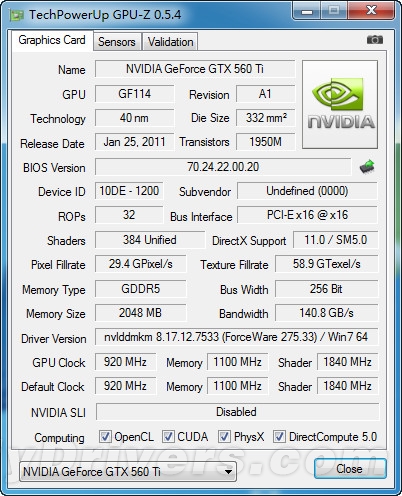Click the GPU-Z title bar app icon

point(16,15)
